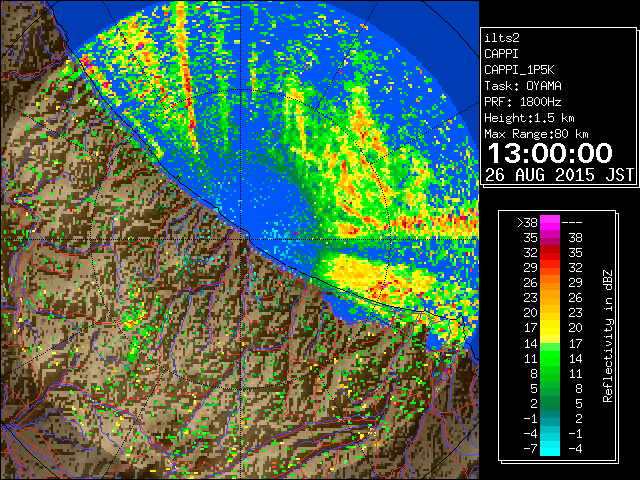Click the yellow 17–20 dBZ legend band
The image size is (640, 480).
tap(550, 328)
